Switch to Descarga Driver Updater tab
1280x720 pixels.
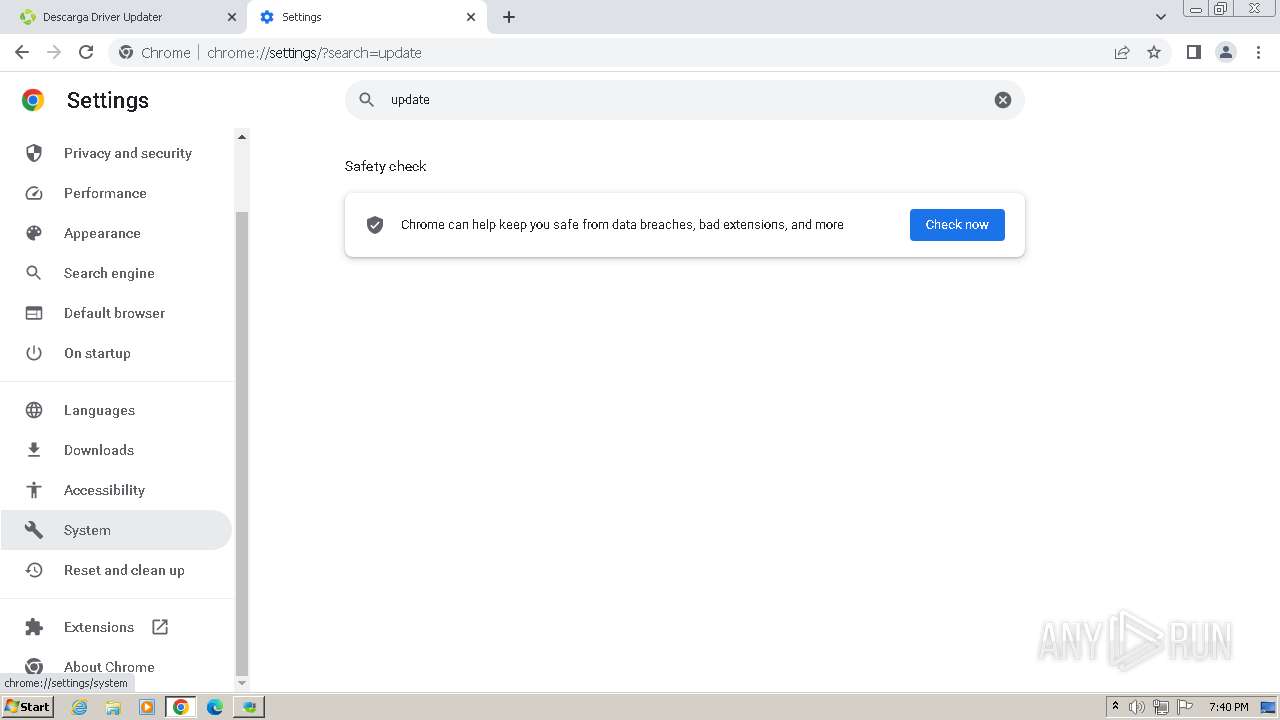pos(125,17)
